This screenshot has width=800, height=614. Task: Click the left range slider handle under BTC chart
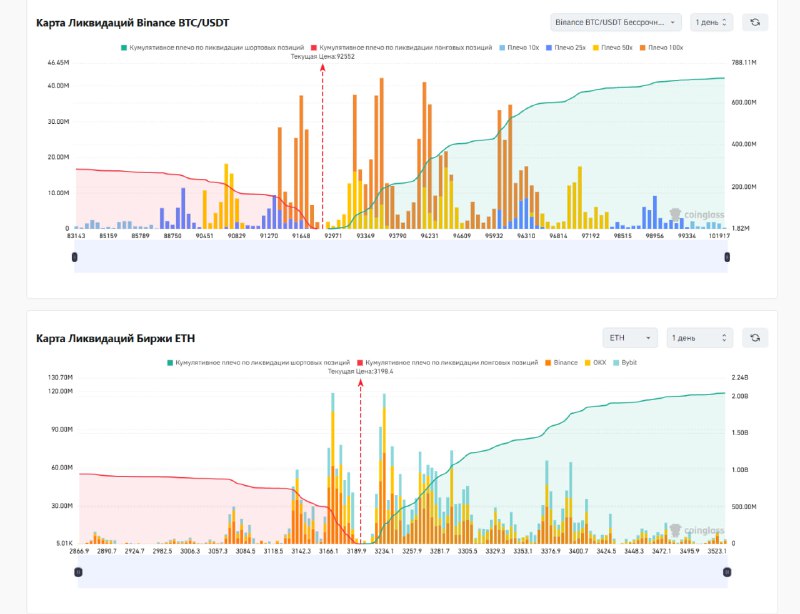point(75,257)
